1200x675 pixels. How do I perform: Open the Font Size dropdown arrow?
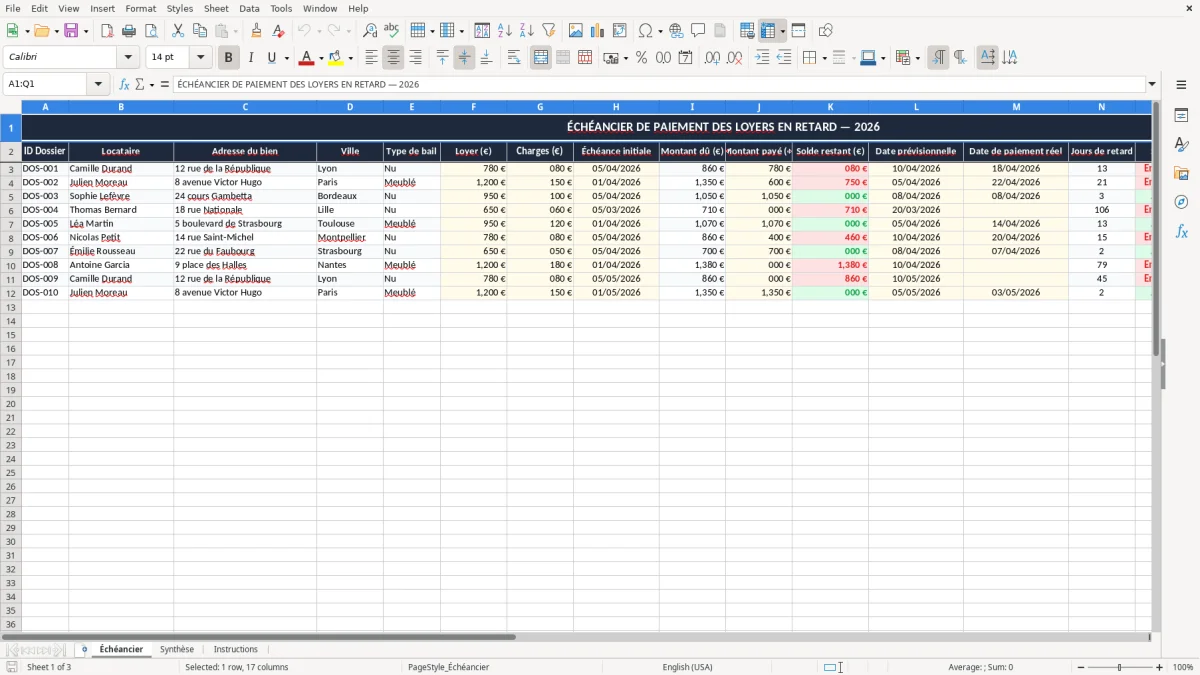(200, 58)
